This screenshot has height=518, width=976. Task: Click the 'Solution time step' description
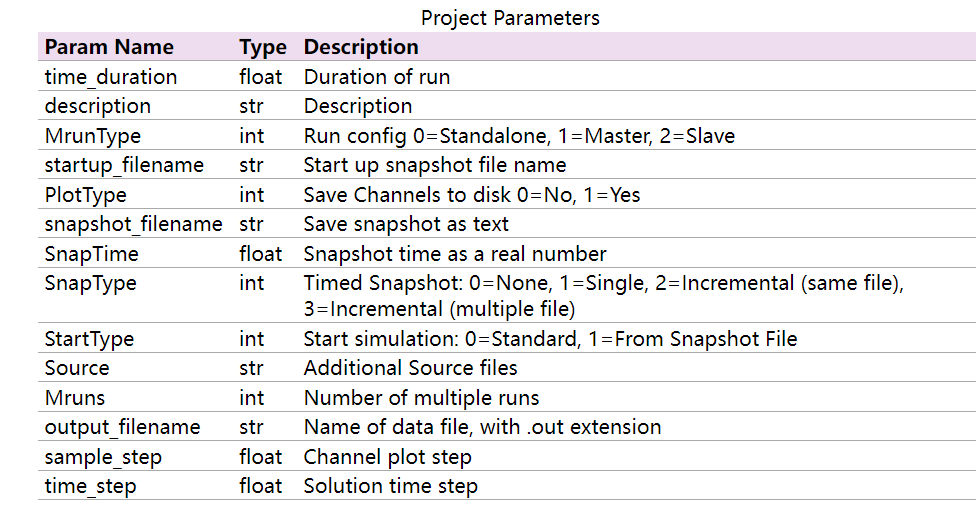point(390,486)
